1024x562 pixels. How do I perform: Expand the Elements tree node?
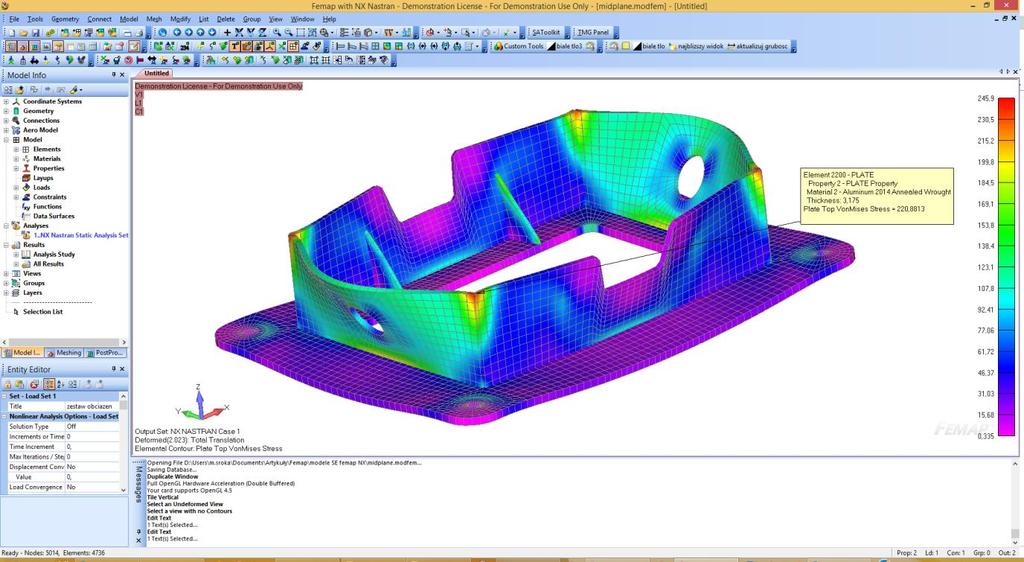[x=16, y=149]
